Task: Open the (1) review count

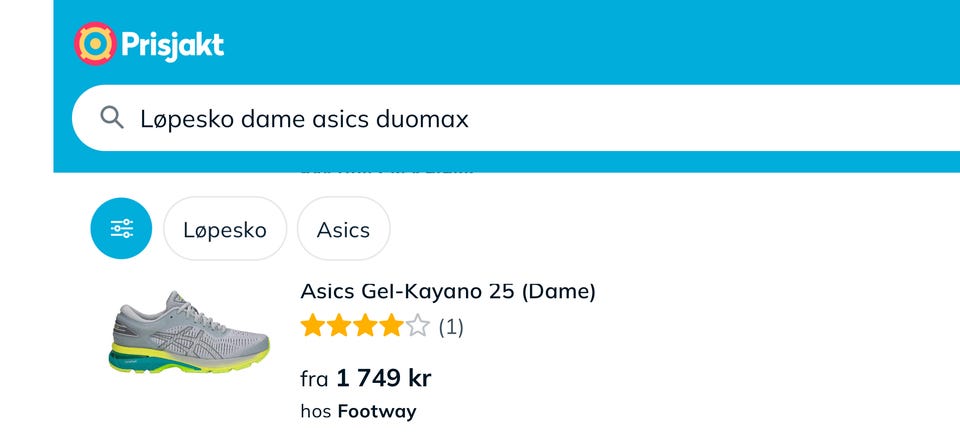Action: click(451, 326)
